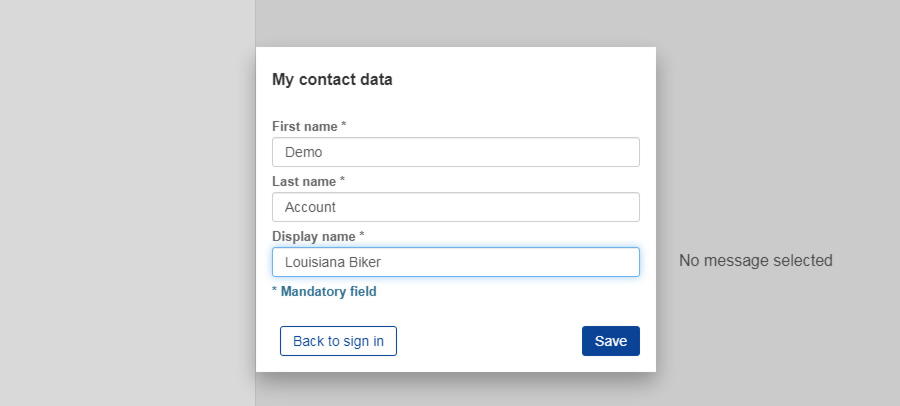Screen dimensions: 900x406
Task: Click the First name input field
Action: (455, 152)
